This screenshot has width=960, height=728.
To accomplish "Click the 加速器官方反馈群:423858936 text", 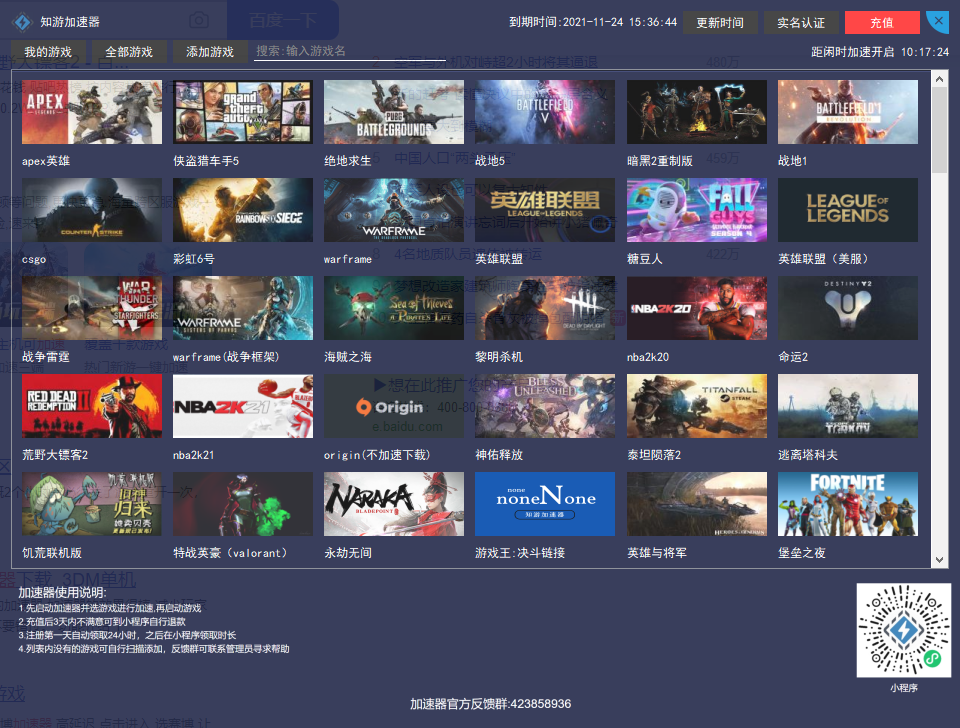I will 490,704.
